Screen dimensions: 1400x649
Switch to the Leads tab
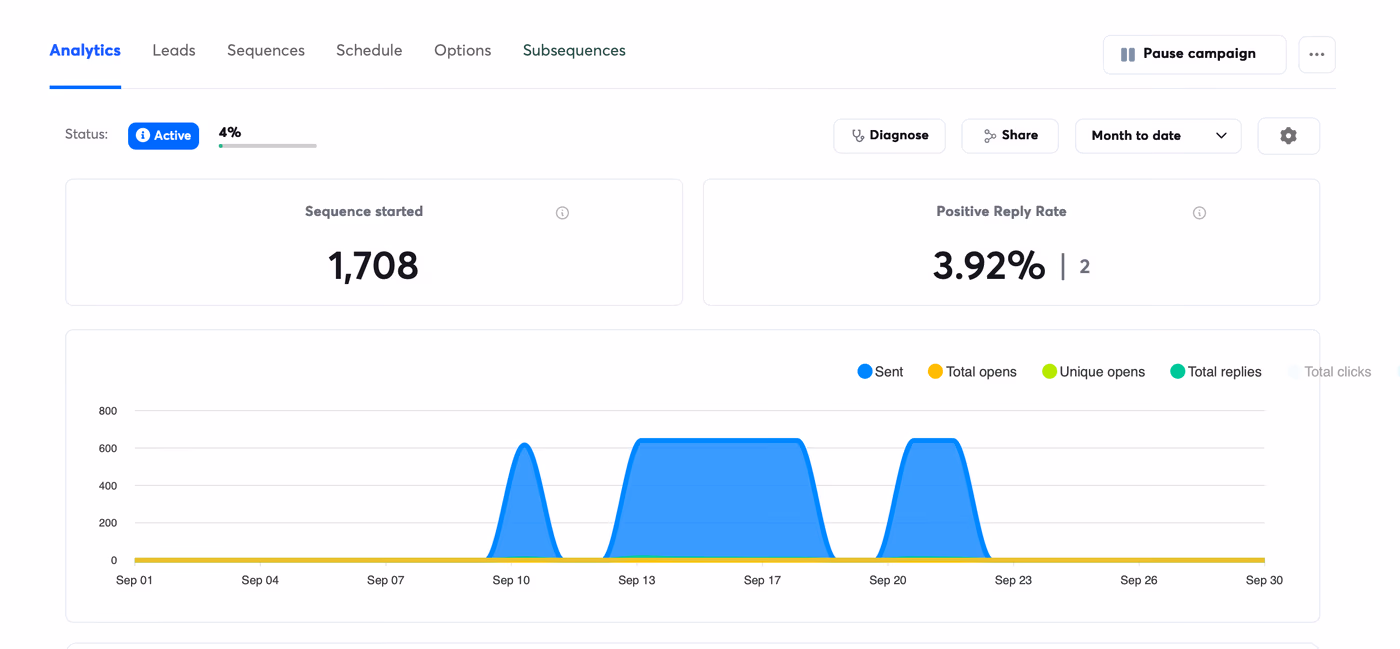click(174, 51)
